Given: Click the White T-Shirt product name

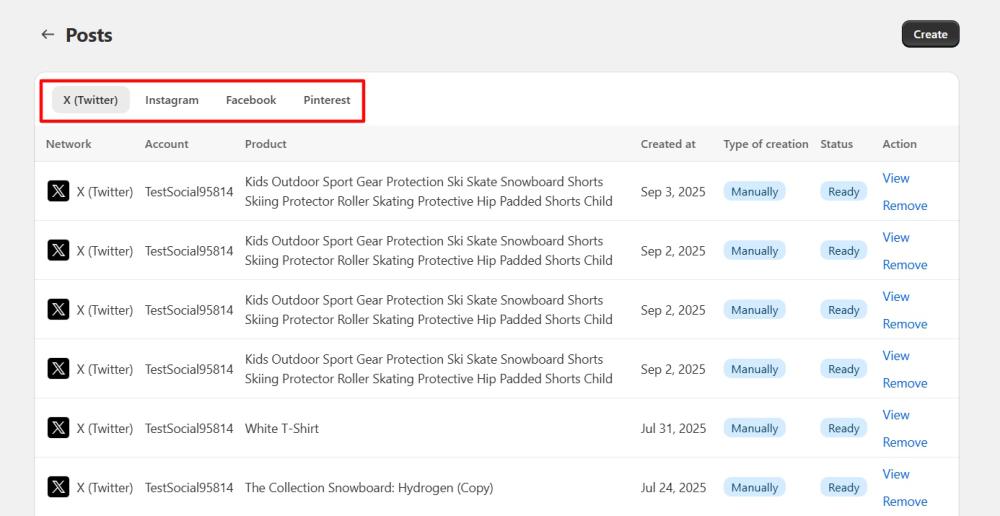Looking at the screenshot, I should 282,428.
